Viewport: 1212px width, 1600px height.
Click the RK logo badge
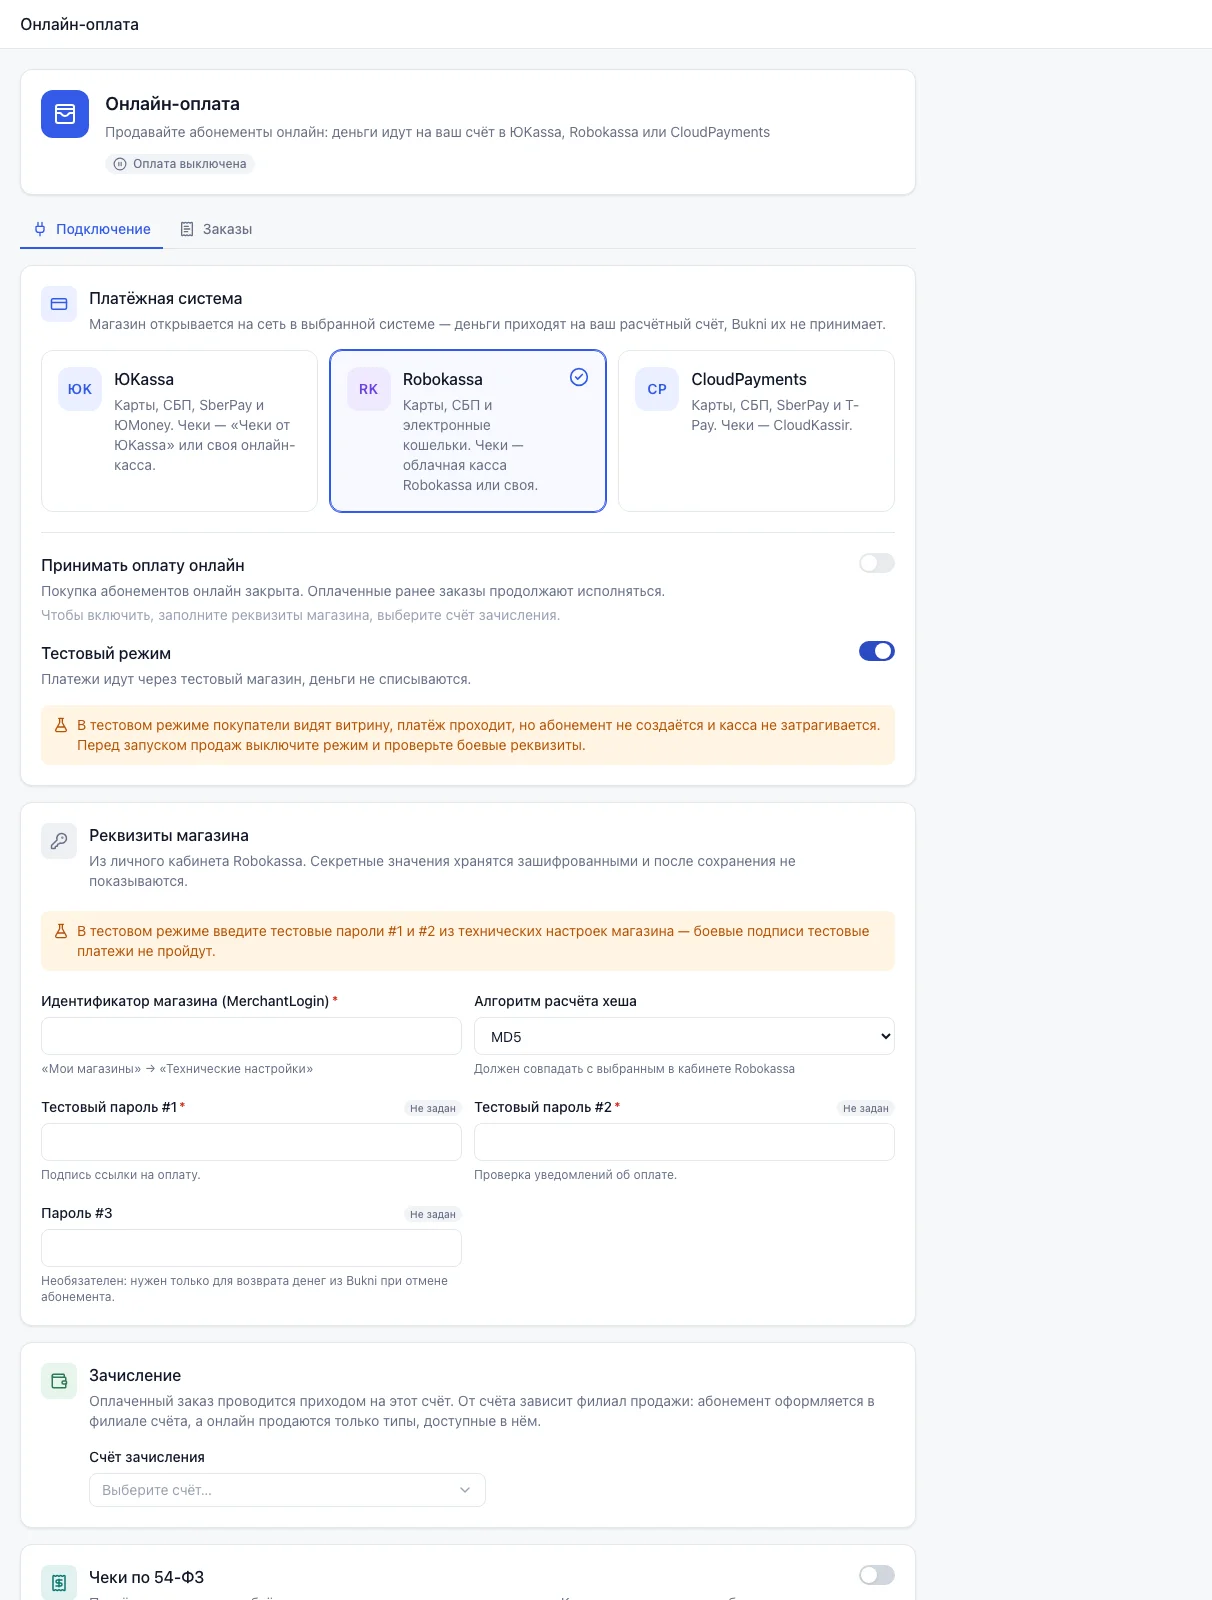(368, 389)
